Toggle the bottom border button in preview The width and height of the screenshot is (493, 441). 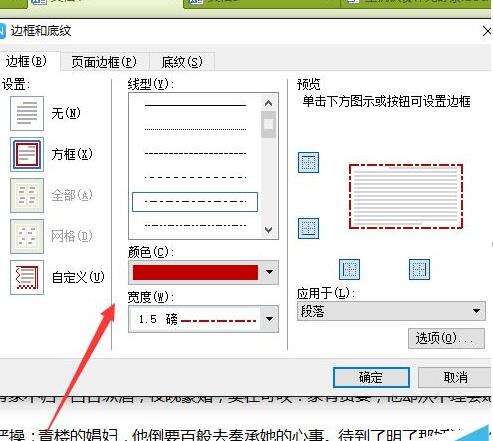point(308,229)
